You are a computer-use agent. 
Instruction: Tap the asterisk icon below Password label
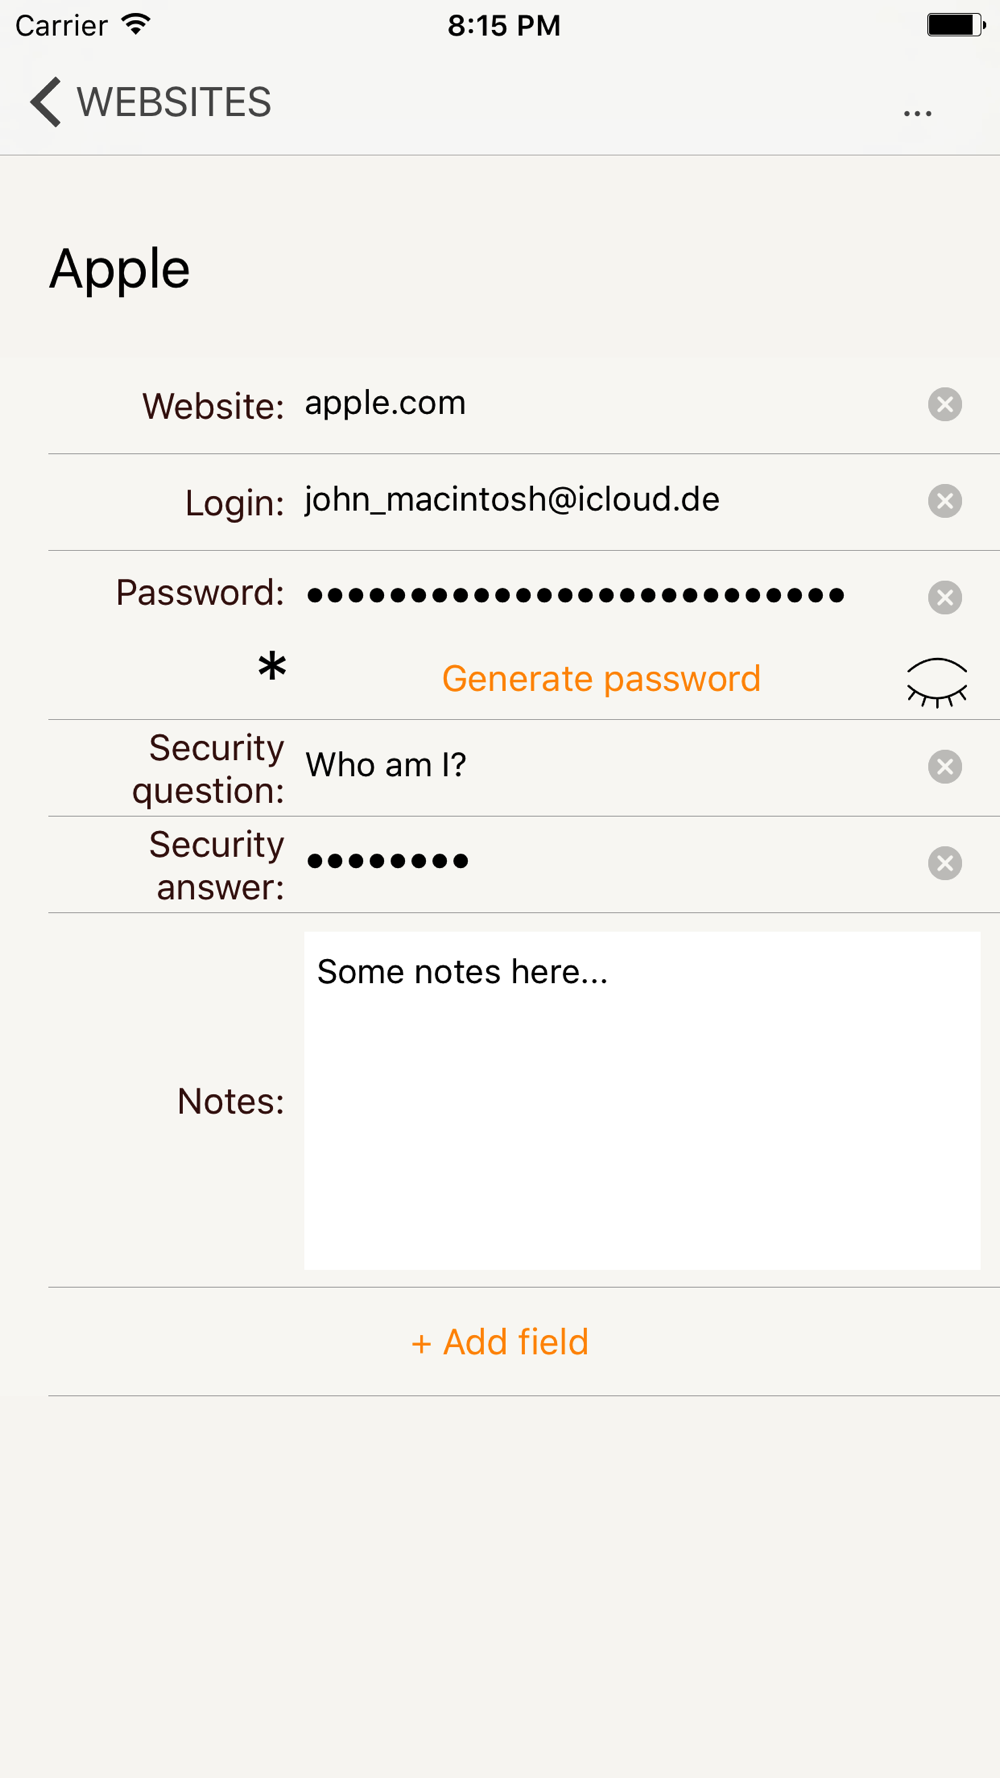[x=272, y=666]
